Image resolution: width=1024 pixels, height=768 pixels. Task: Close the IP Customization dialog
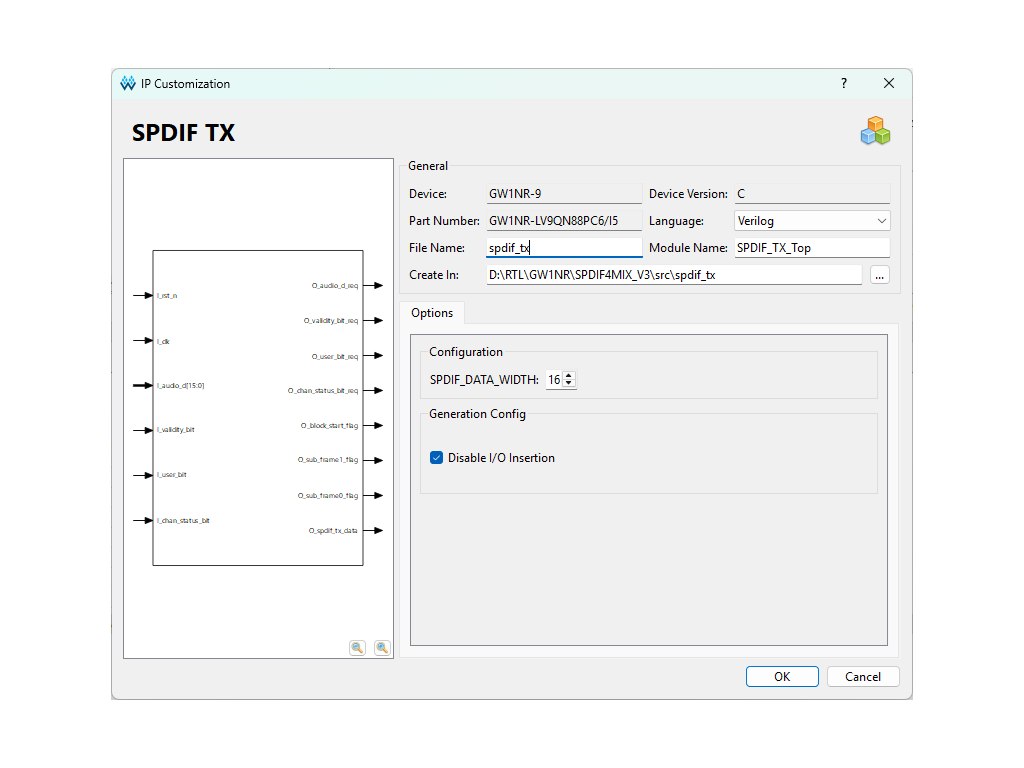point(889,84)
